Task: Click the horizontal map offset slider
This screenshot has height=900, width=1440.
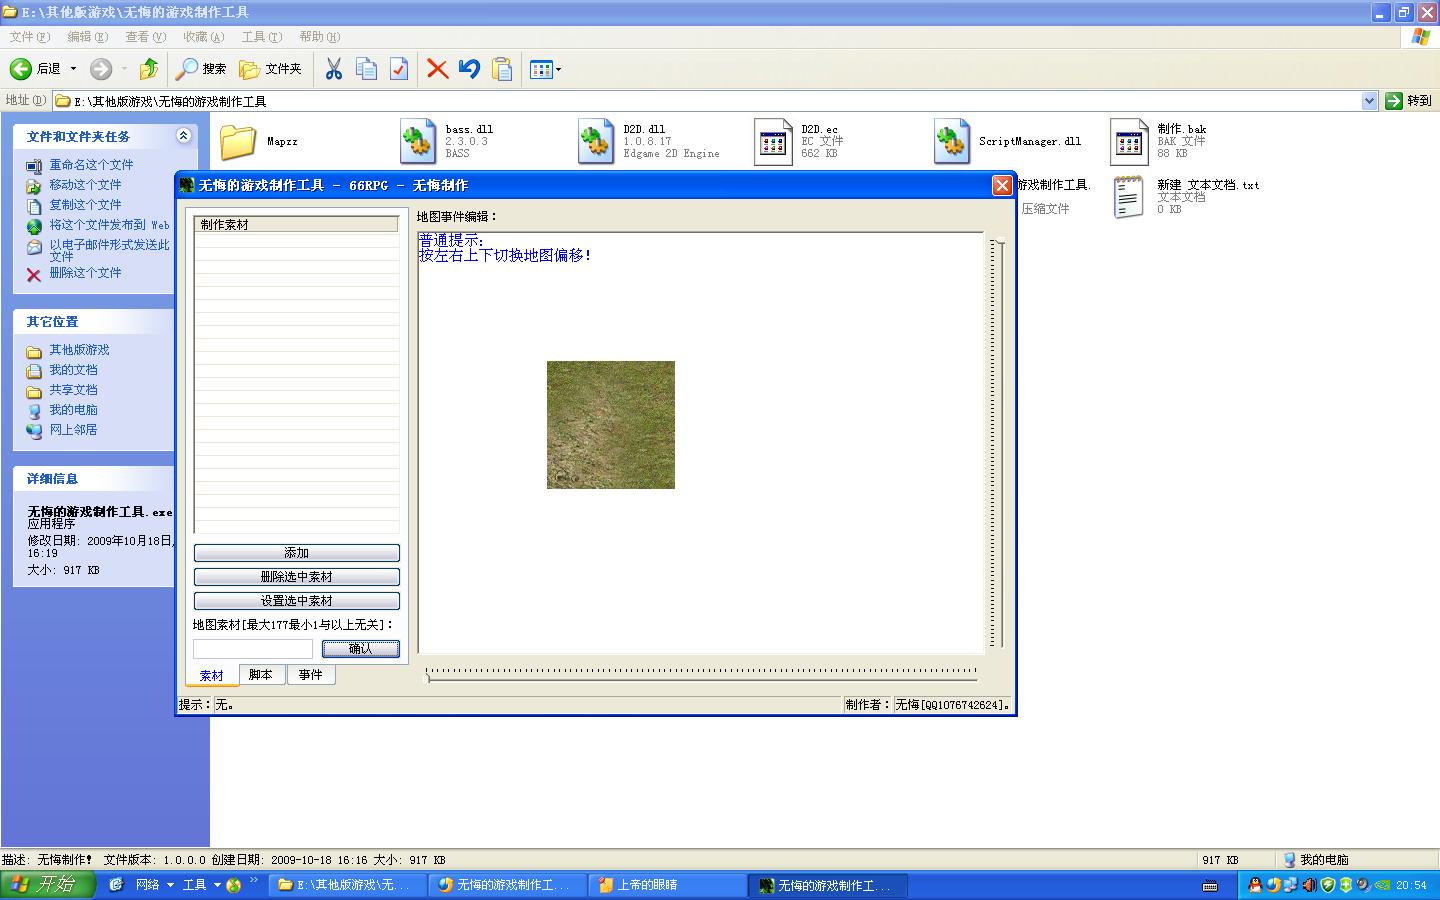Action: click(701, 673)
